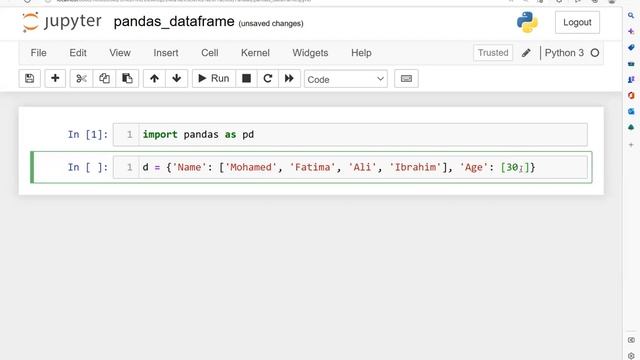Click browser sidebar search magnifier icon
The image size is (640, 360).
click(631, 16)
